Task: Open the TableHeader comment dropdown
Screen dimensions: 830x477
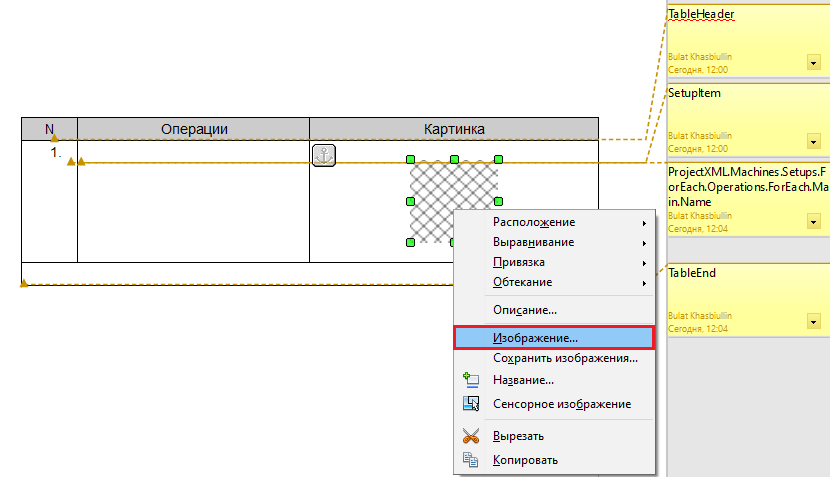Action: (812, 62)
